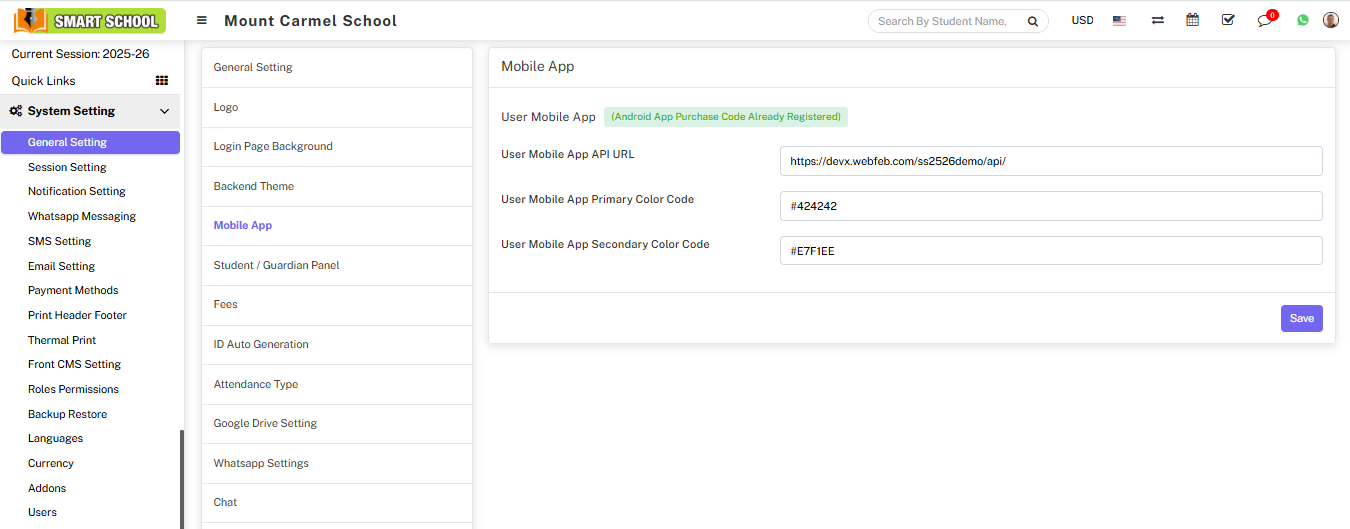Click the User Mobile App API URL field

point(1050,161)
